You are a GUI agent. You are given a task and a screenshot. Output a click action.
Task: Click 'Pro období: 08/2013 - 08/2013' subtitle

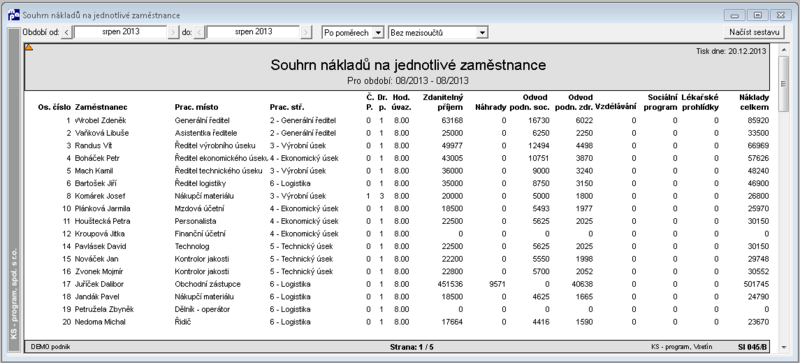pos(408,81)
